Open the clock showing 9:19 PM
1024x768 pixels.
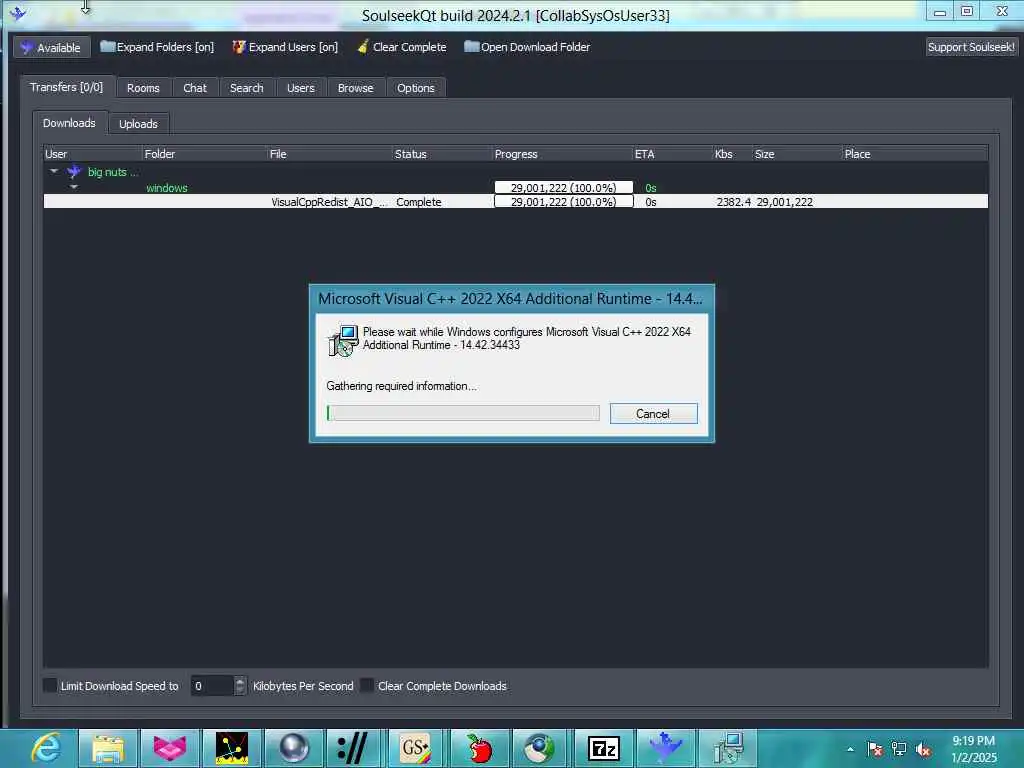pyautogui.click(x=973, y=749)
